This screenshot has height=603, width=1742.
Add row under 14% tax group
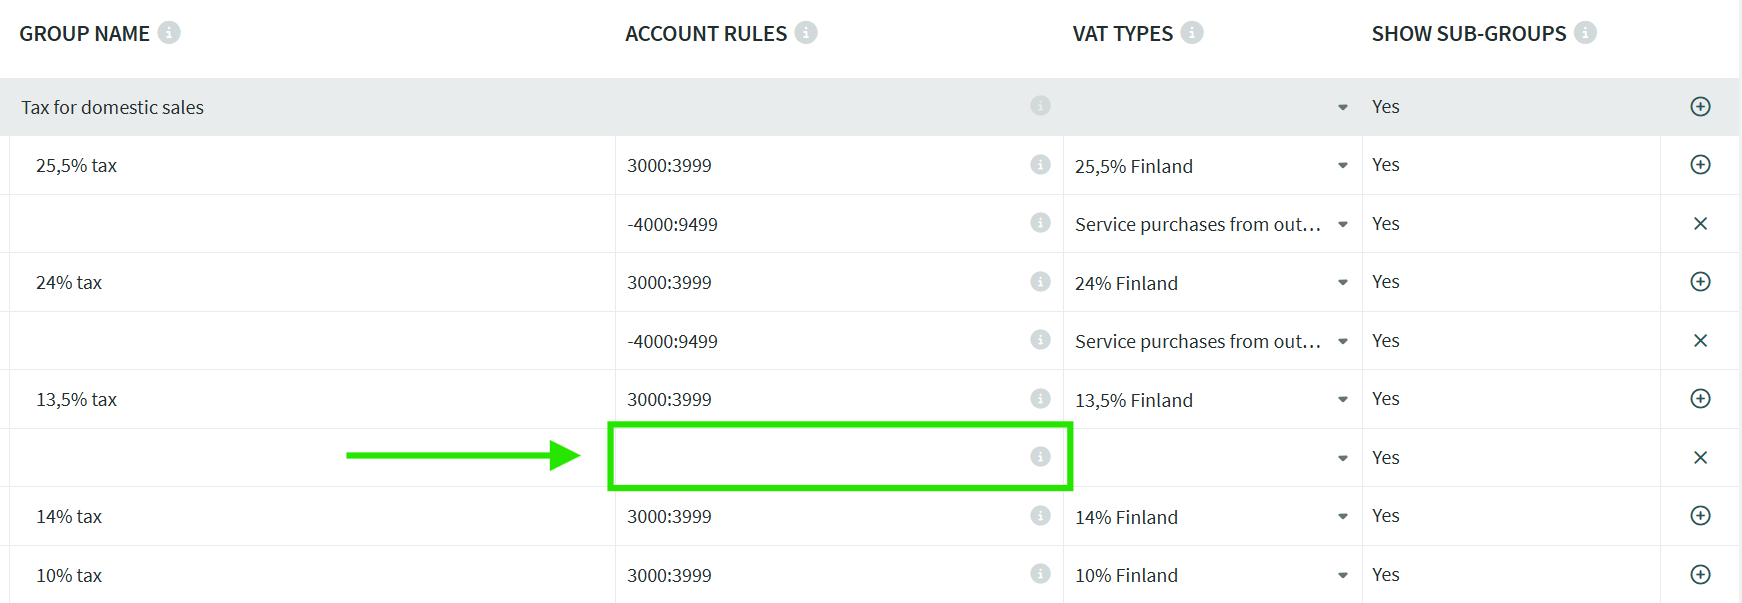[1700, 516]
